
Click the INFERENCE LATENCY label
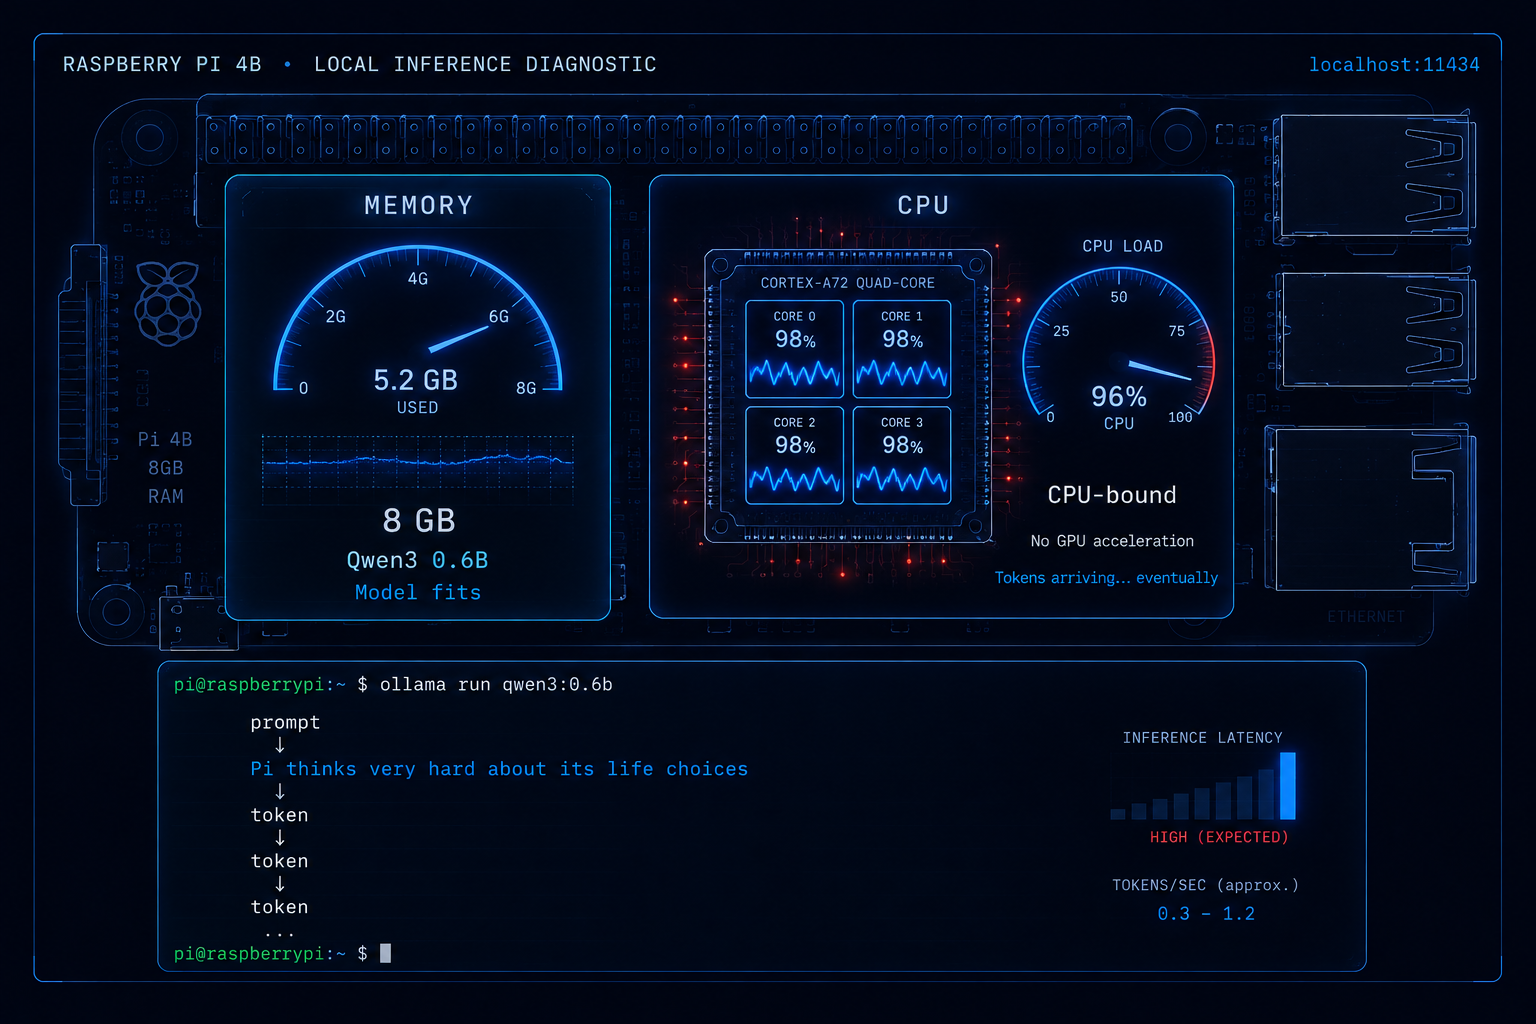(1203, 738)
